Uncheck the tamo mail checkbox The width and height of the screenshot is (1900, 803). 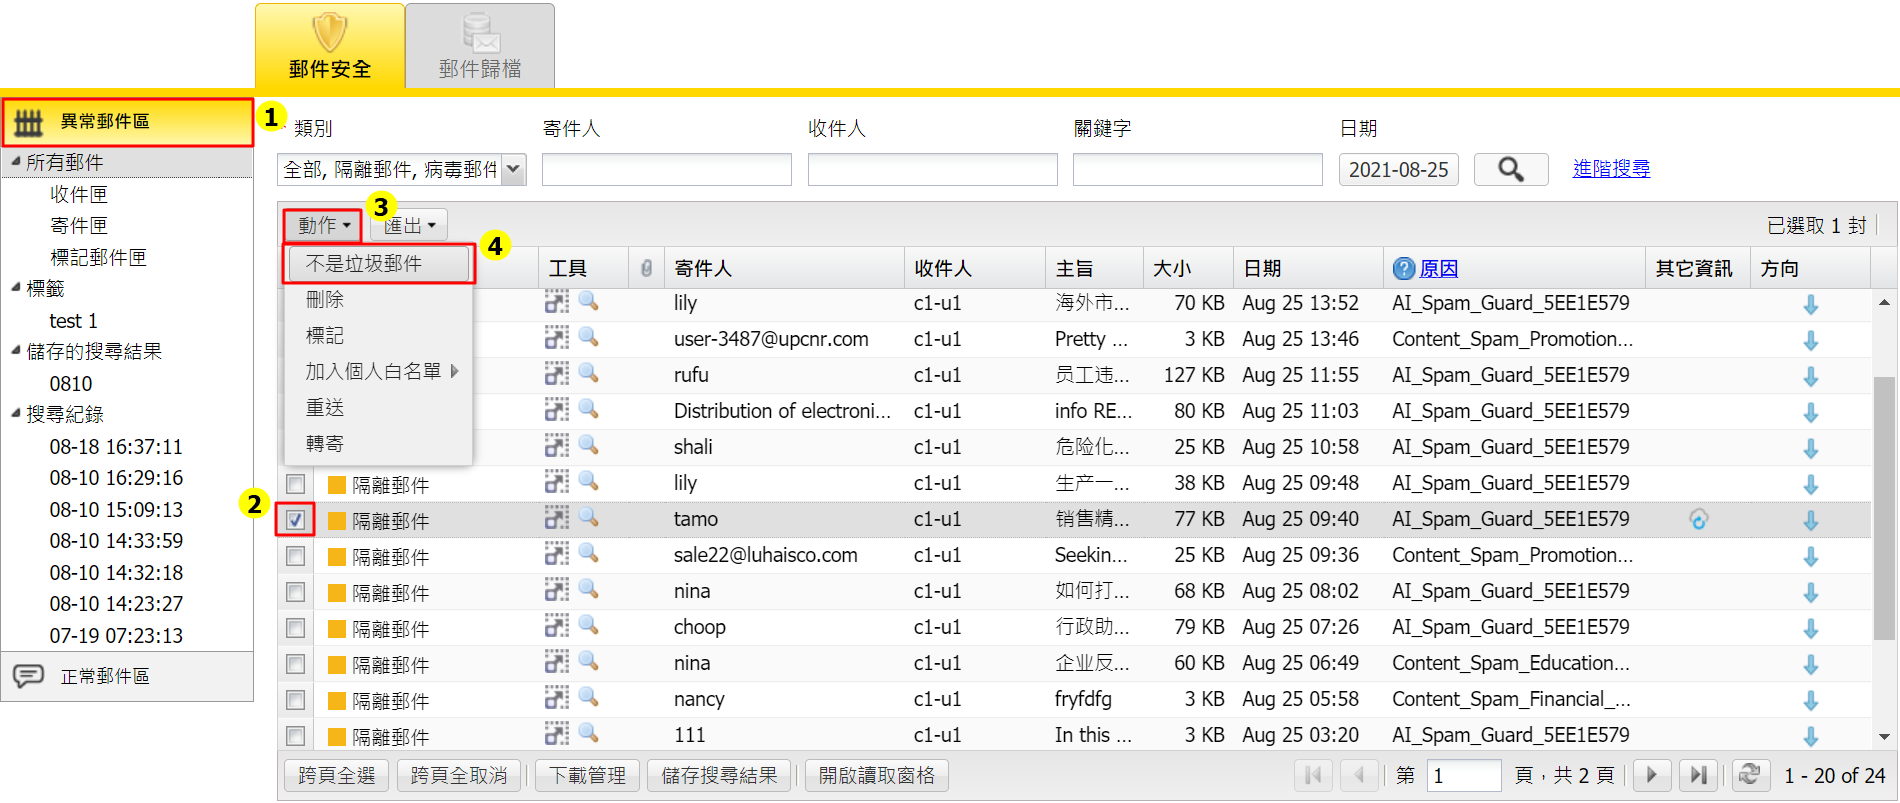point(295,520)
